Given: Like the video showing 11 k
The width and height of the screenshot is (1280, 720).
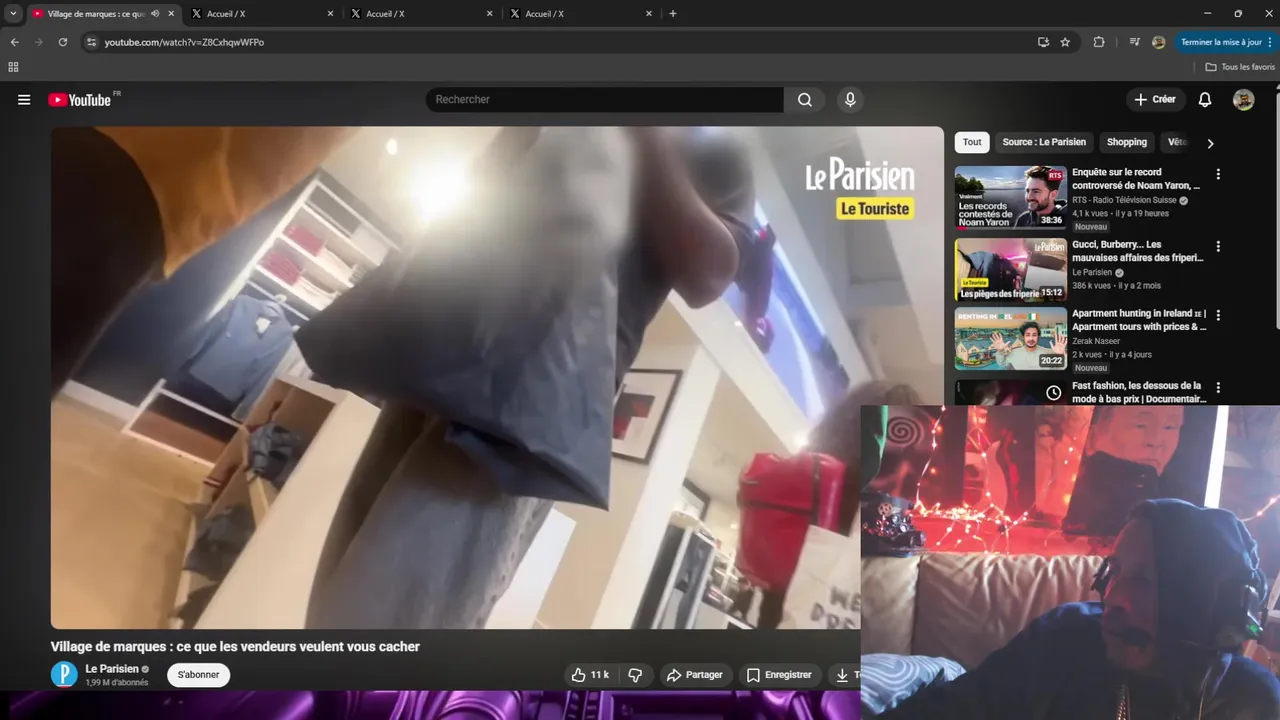Looking at the screenshot, I should [590, 675].
